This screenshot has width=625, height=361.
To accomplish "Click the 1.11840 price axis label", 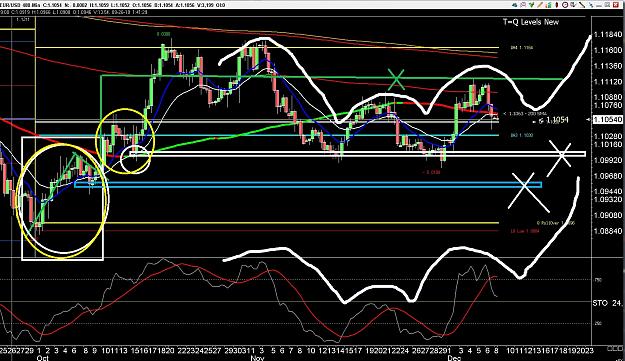I will [x=607, y=35].
